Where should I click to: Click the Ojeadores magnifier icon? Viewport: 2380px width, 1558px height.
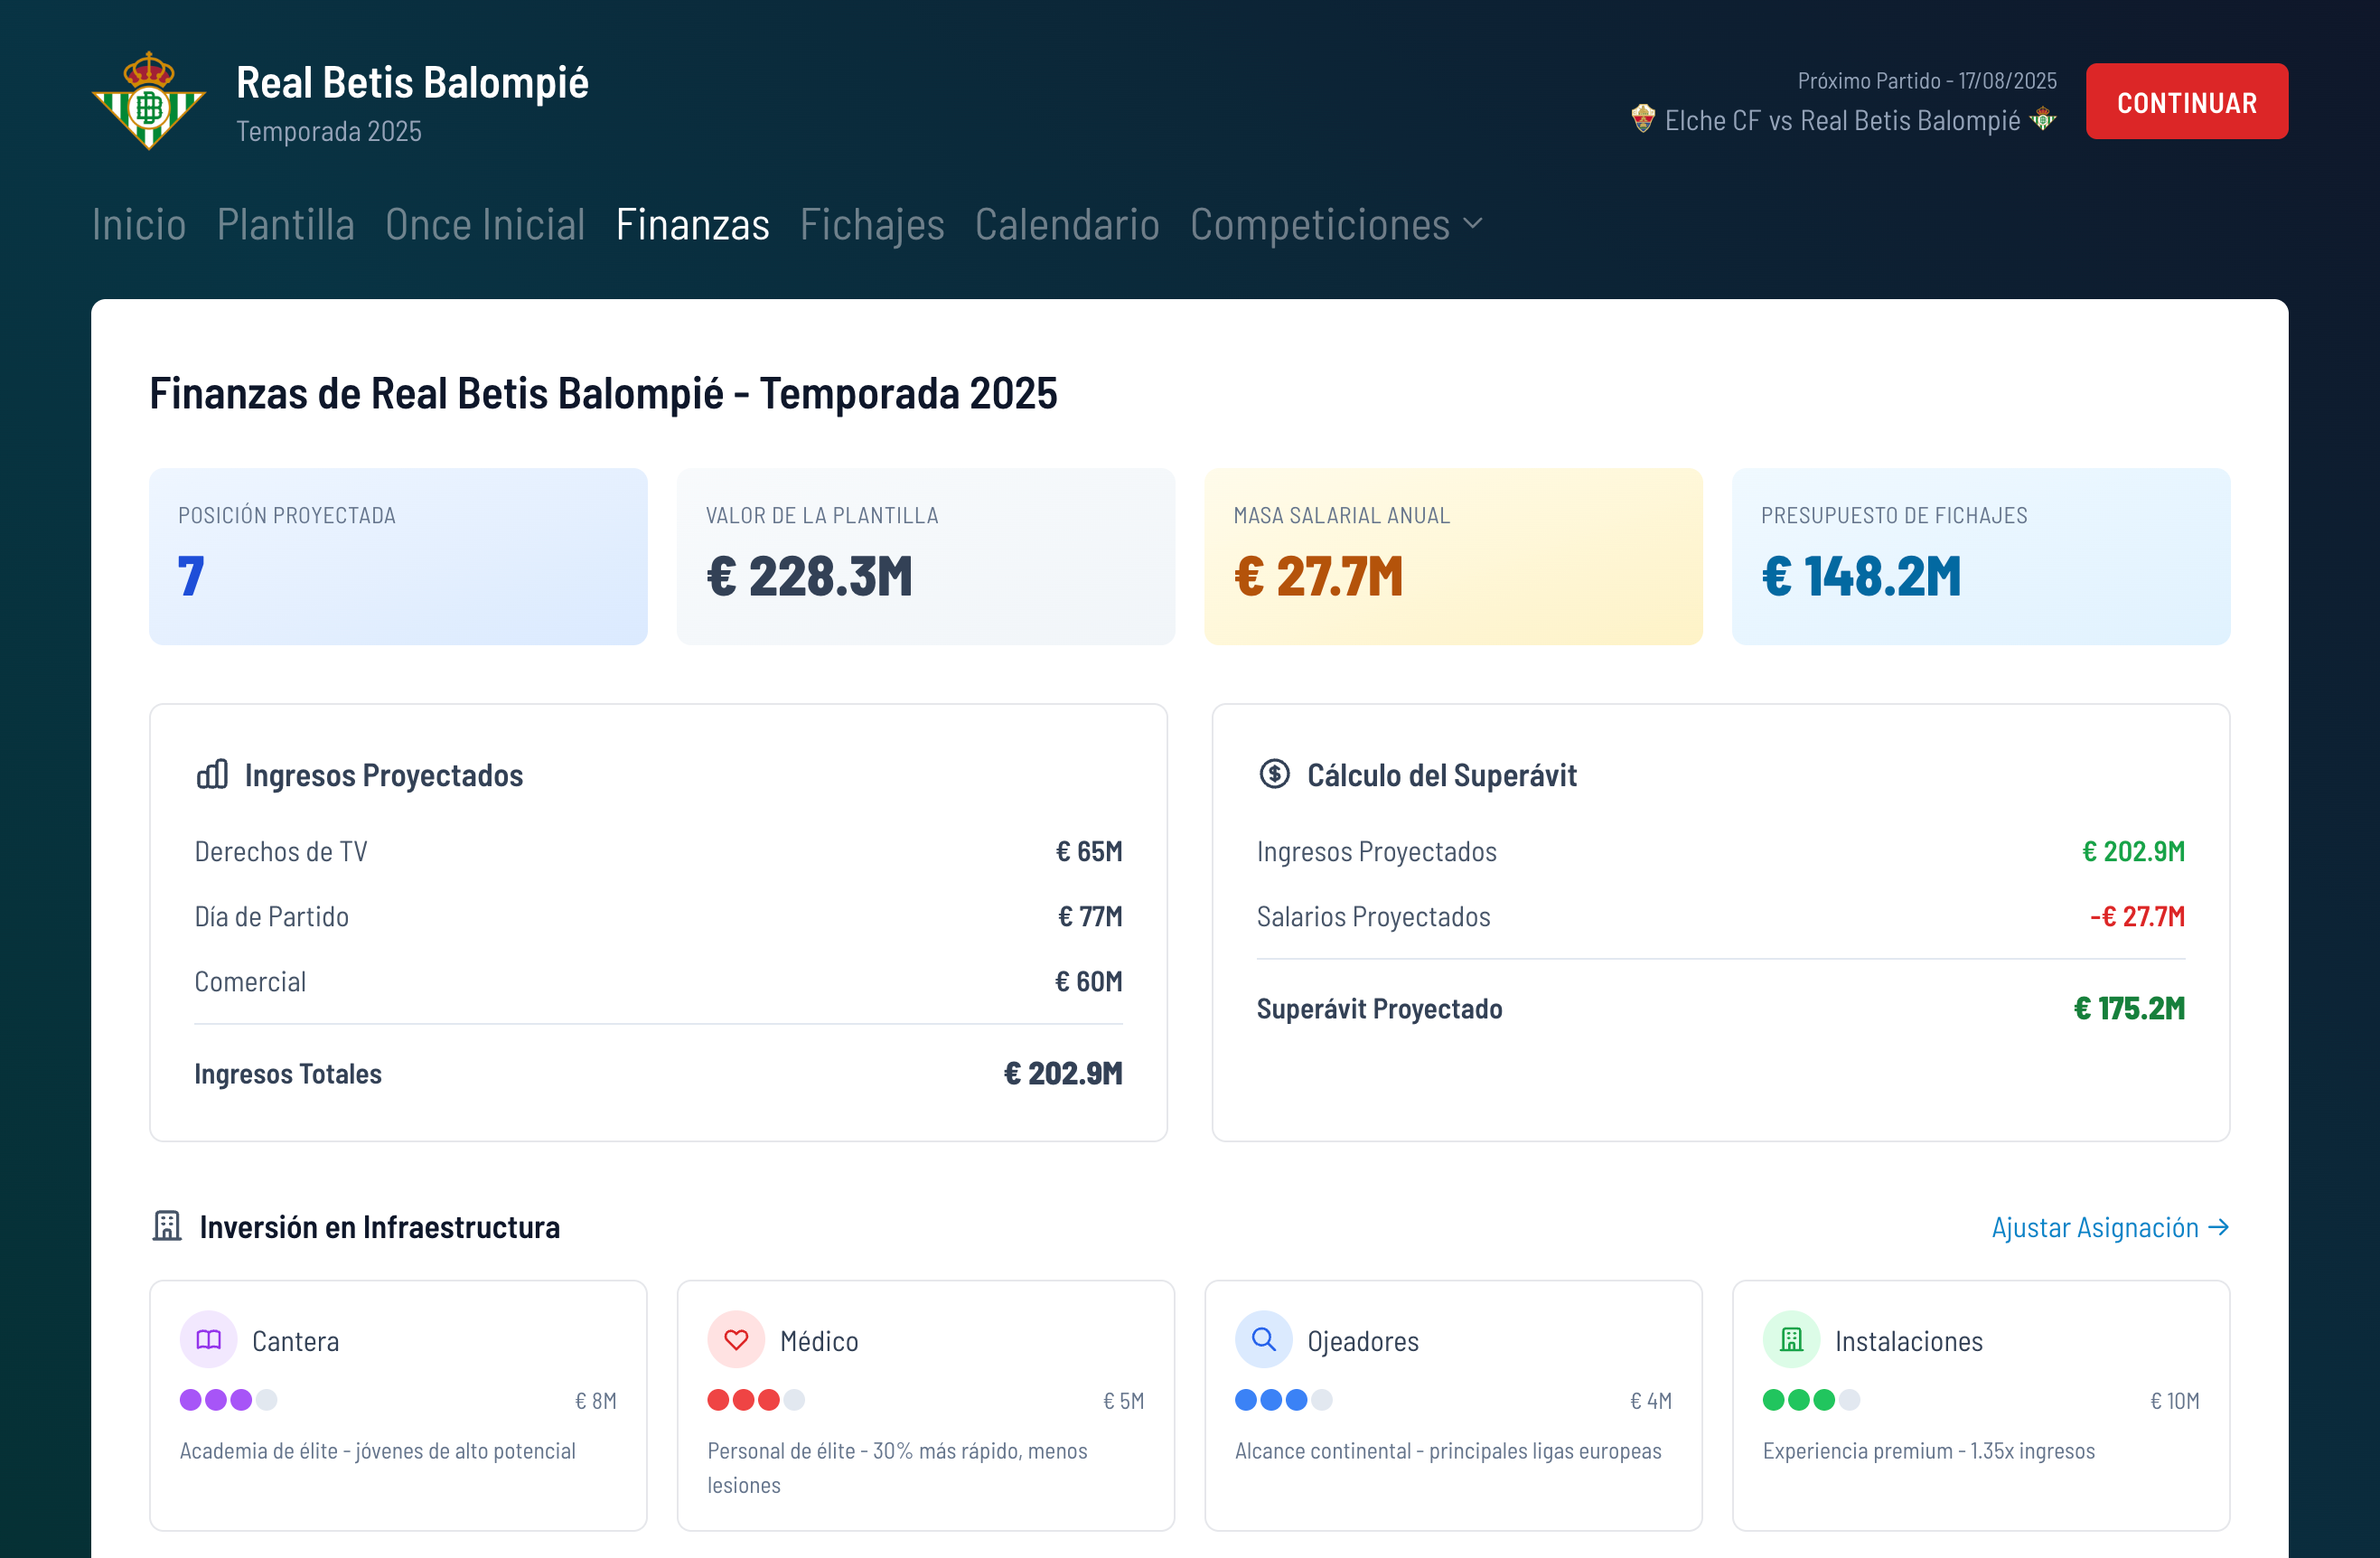[x=1263, y=1339]
